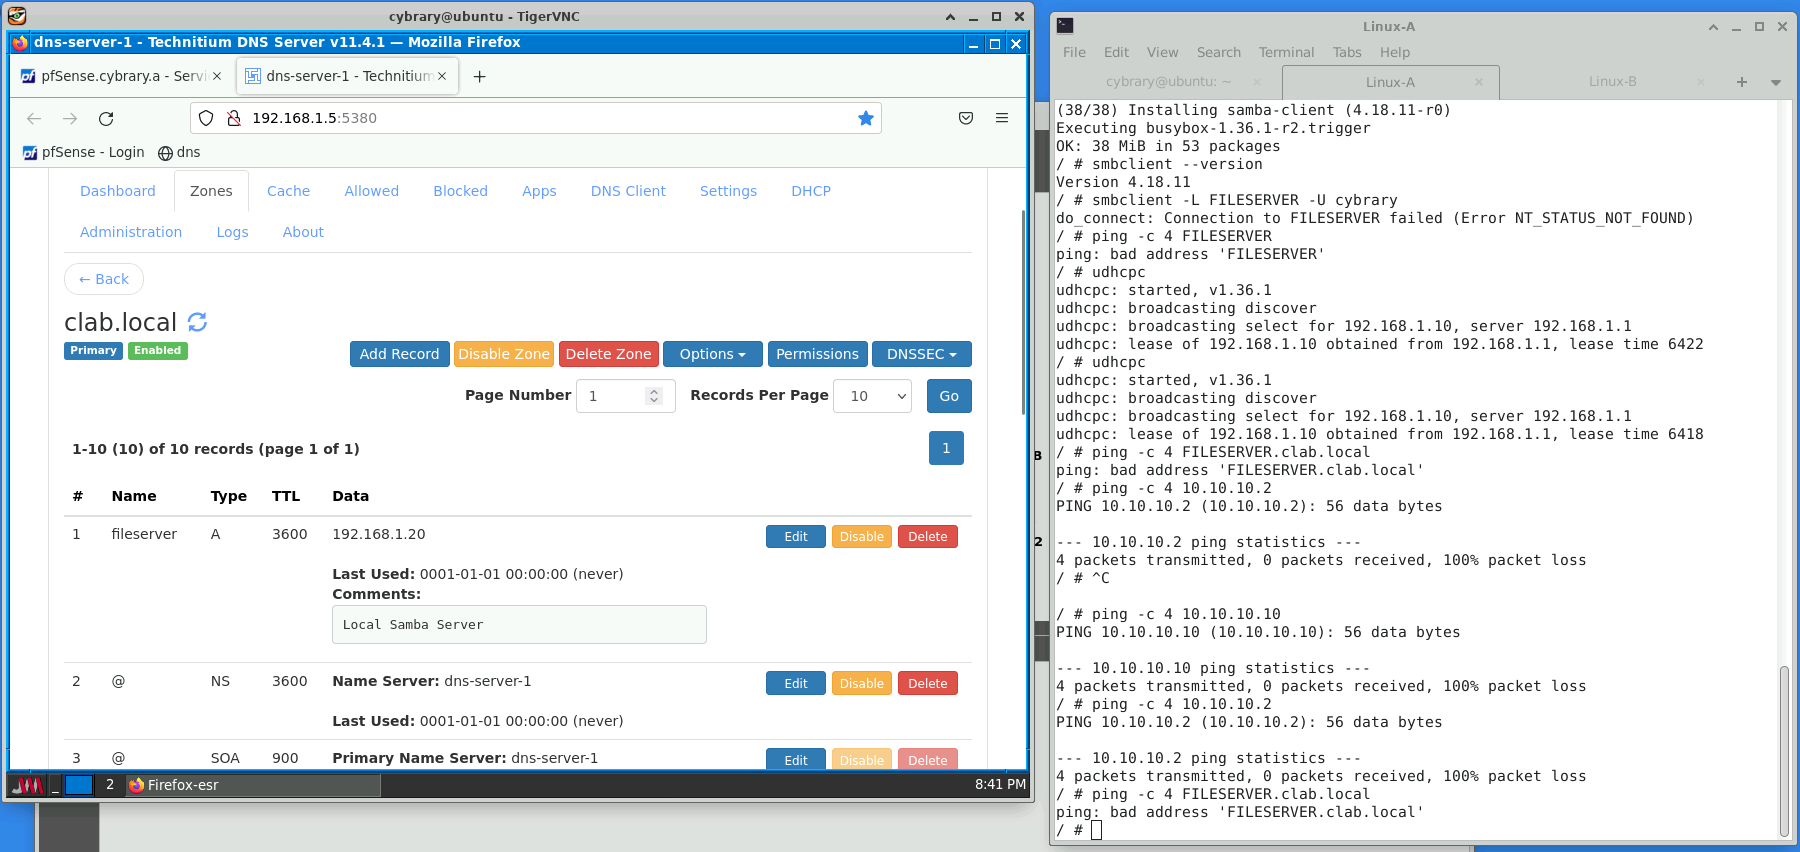Add a new terminal tab in Linux-A window
This screenshot has height=852, width=1800.
tap(1742, 82)
